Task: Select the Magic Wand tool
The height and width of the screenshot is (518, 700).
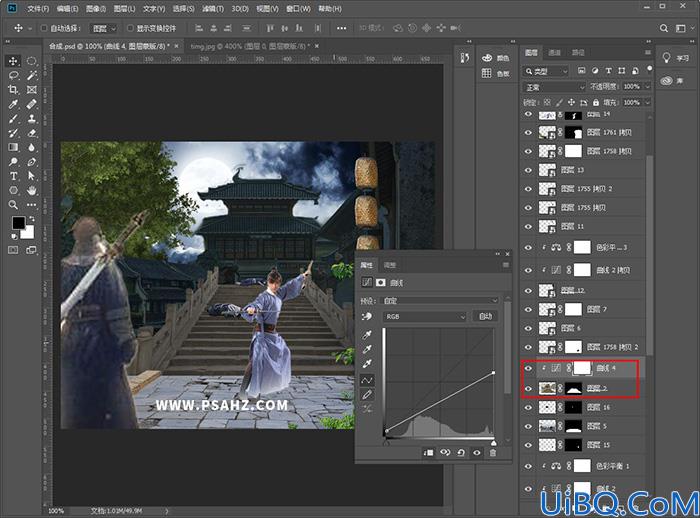Action: coord(31,75)
